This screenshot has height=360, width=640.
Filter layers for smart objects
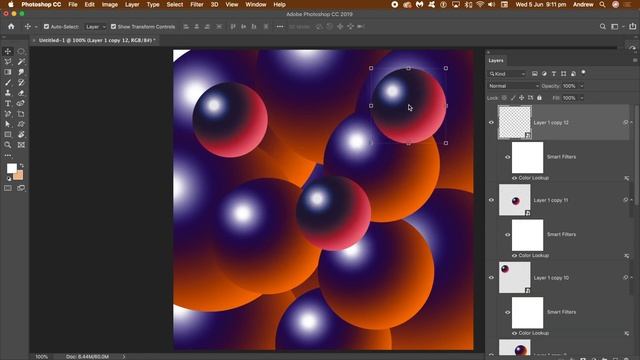[x=573, y=73]
